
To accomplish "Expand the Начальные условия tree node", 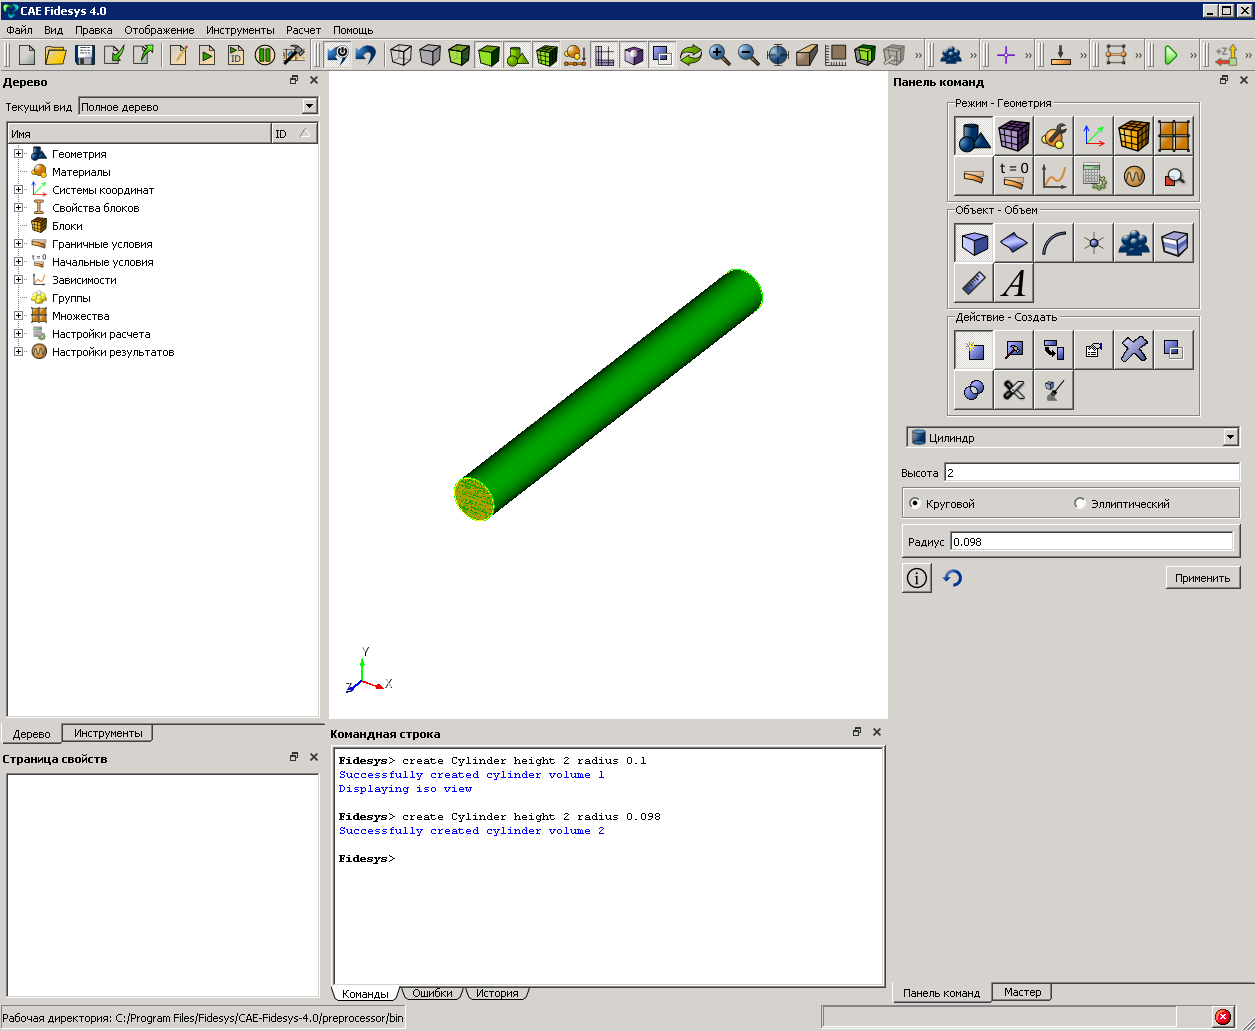I will [18, 262].
